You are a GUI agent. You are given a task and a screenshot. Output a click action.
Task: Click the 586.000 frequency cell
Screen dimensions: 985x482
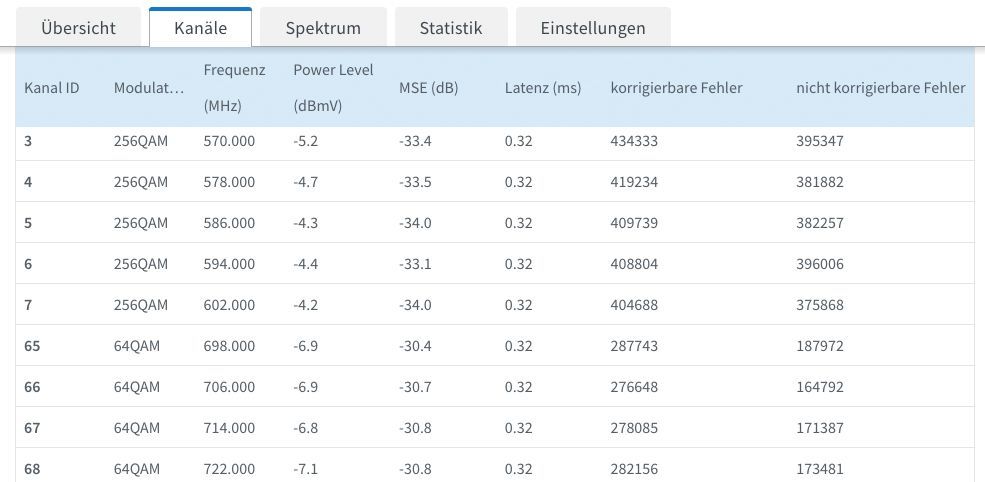229,223
